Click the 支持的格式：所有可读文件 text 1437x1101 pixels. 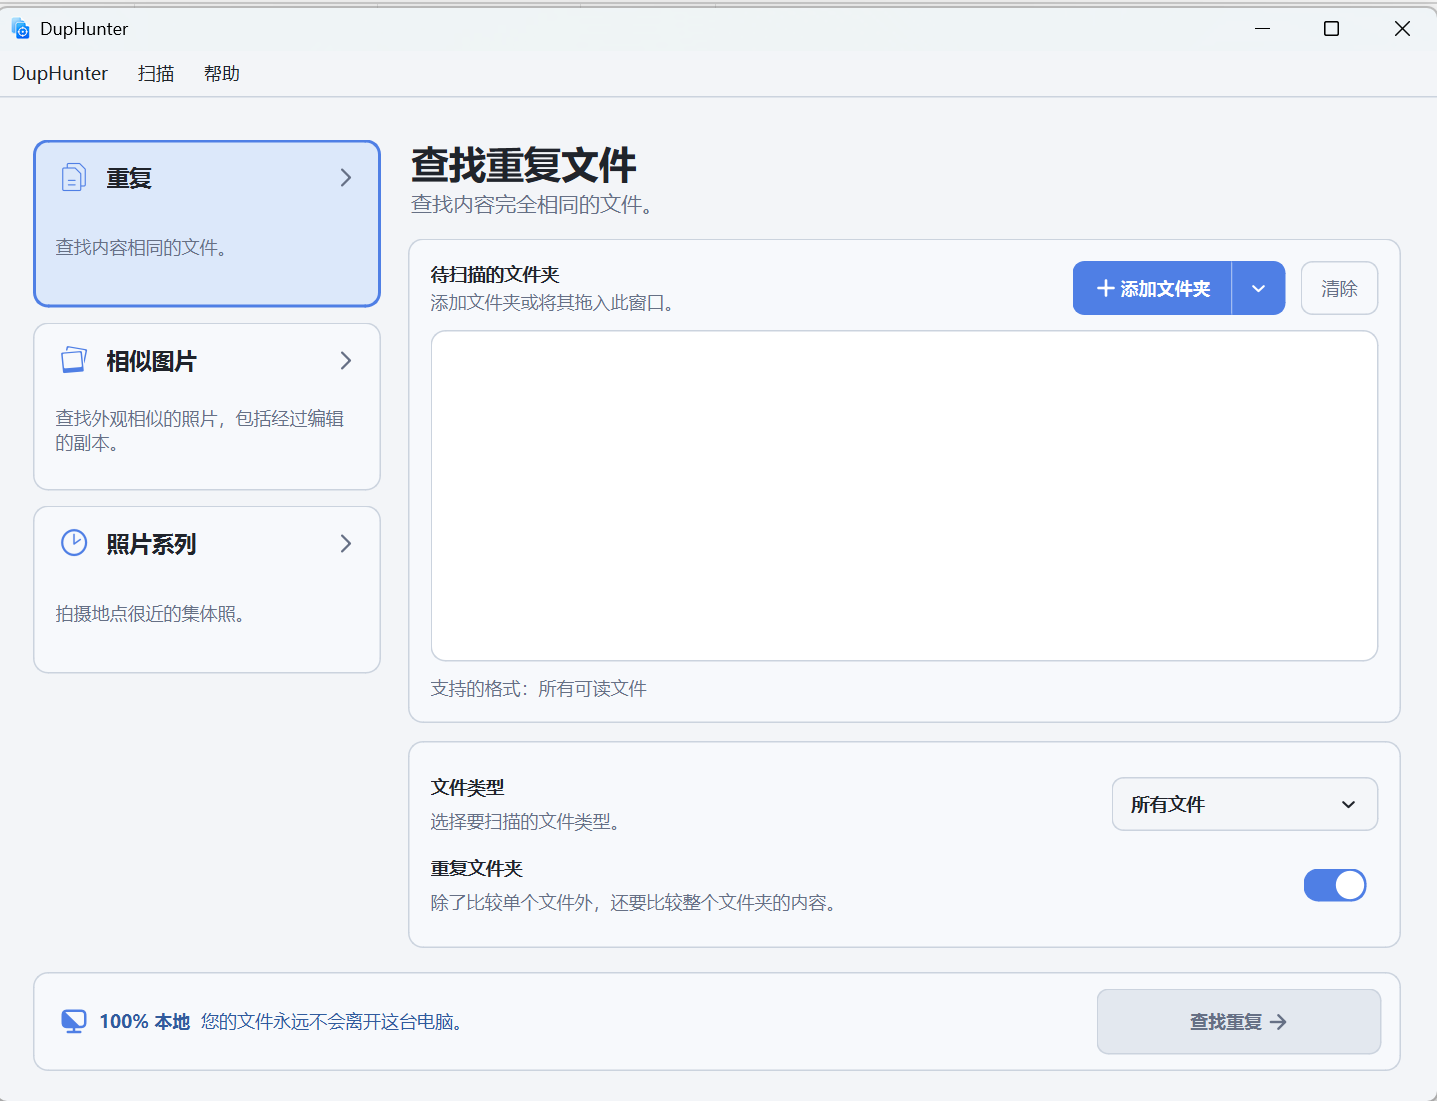click(539, 688)
